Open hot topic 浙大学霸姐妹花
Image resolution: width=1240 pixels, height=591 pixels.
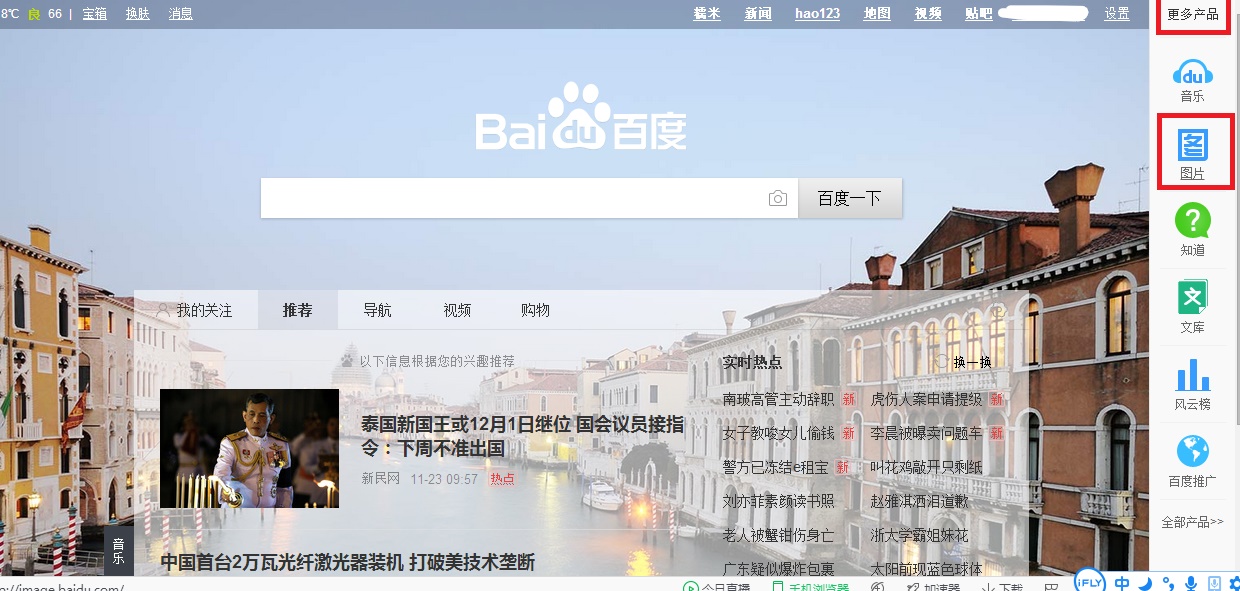click(x=919, y=535)
